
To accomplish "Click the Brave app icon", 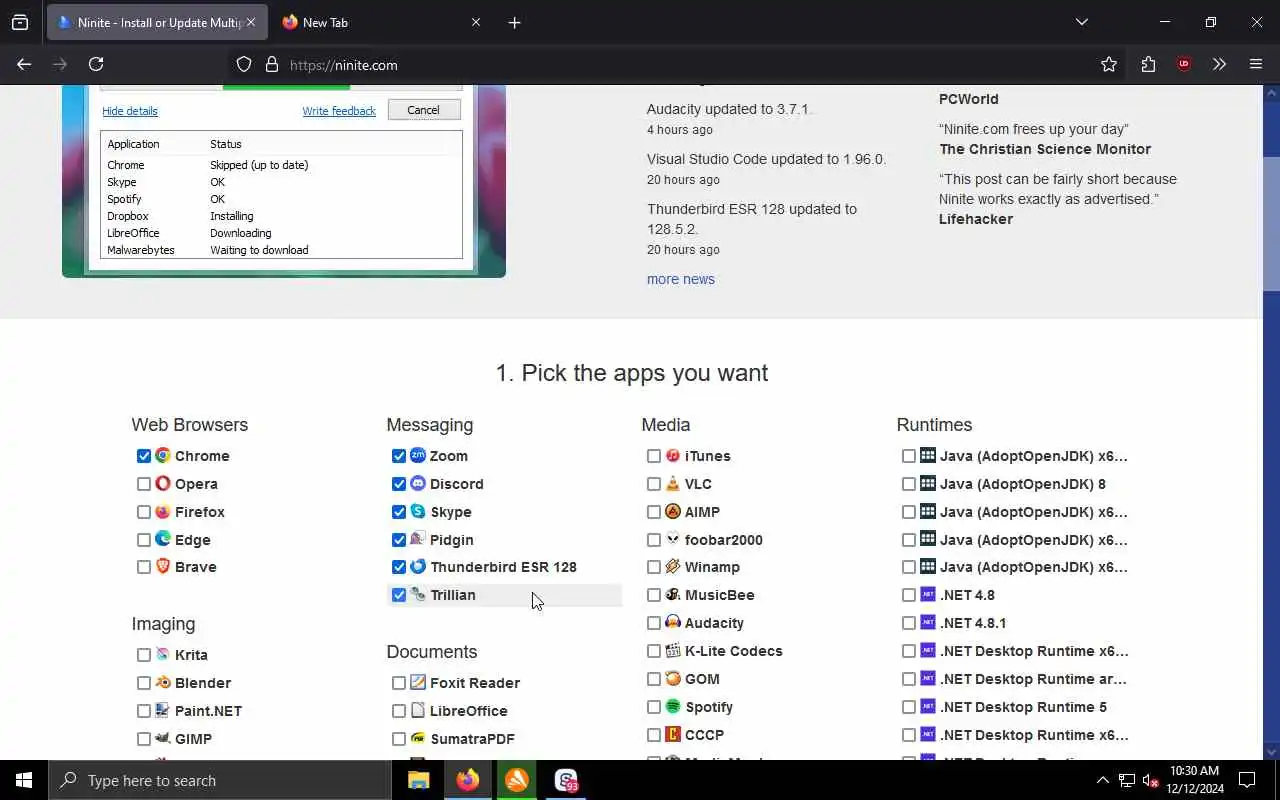I will click(x=163, y=566).
